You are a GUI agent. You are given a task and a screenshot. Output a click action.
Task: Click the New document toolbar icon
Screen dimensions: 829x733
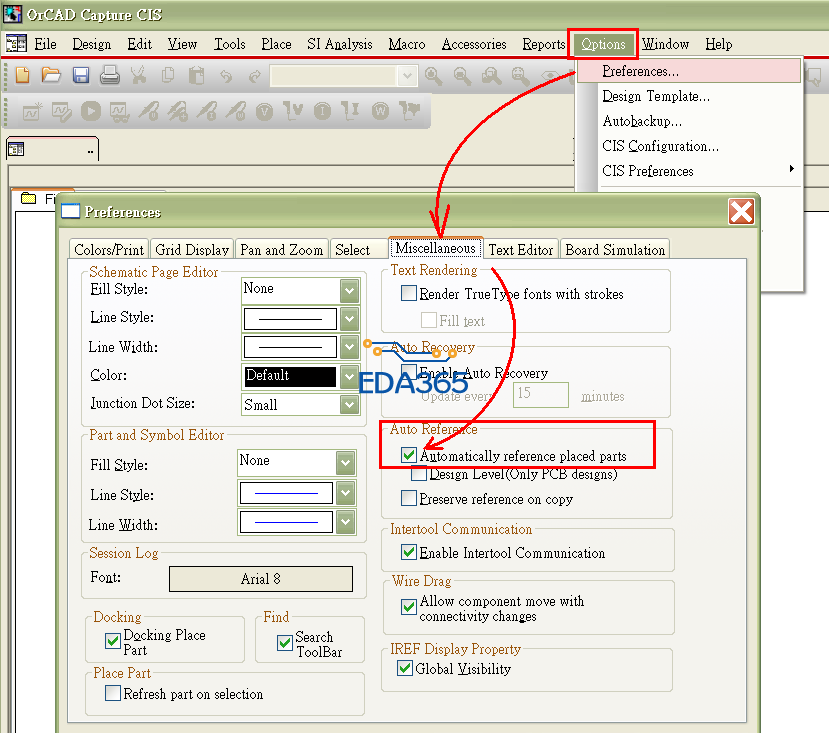pyautogui.click(x=23, y=75)
